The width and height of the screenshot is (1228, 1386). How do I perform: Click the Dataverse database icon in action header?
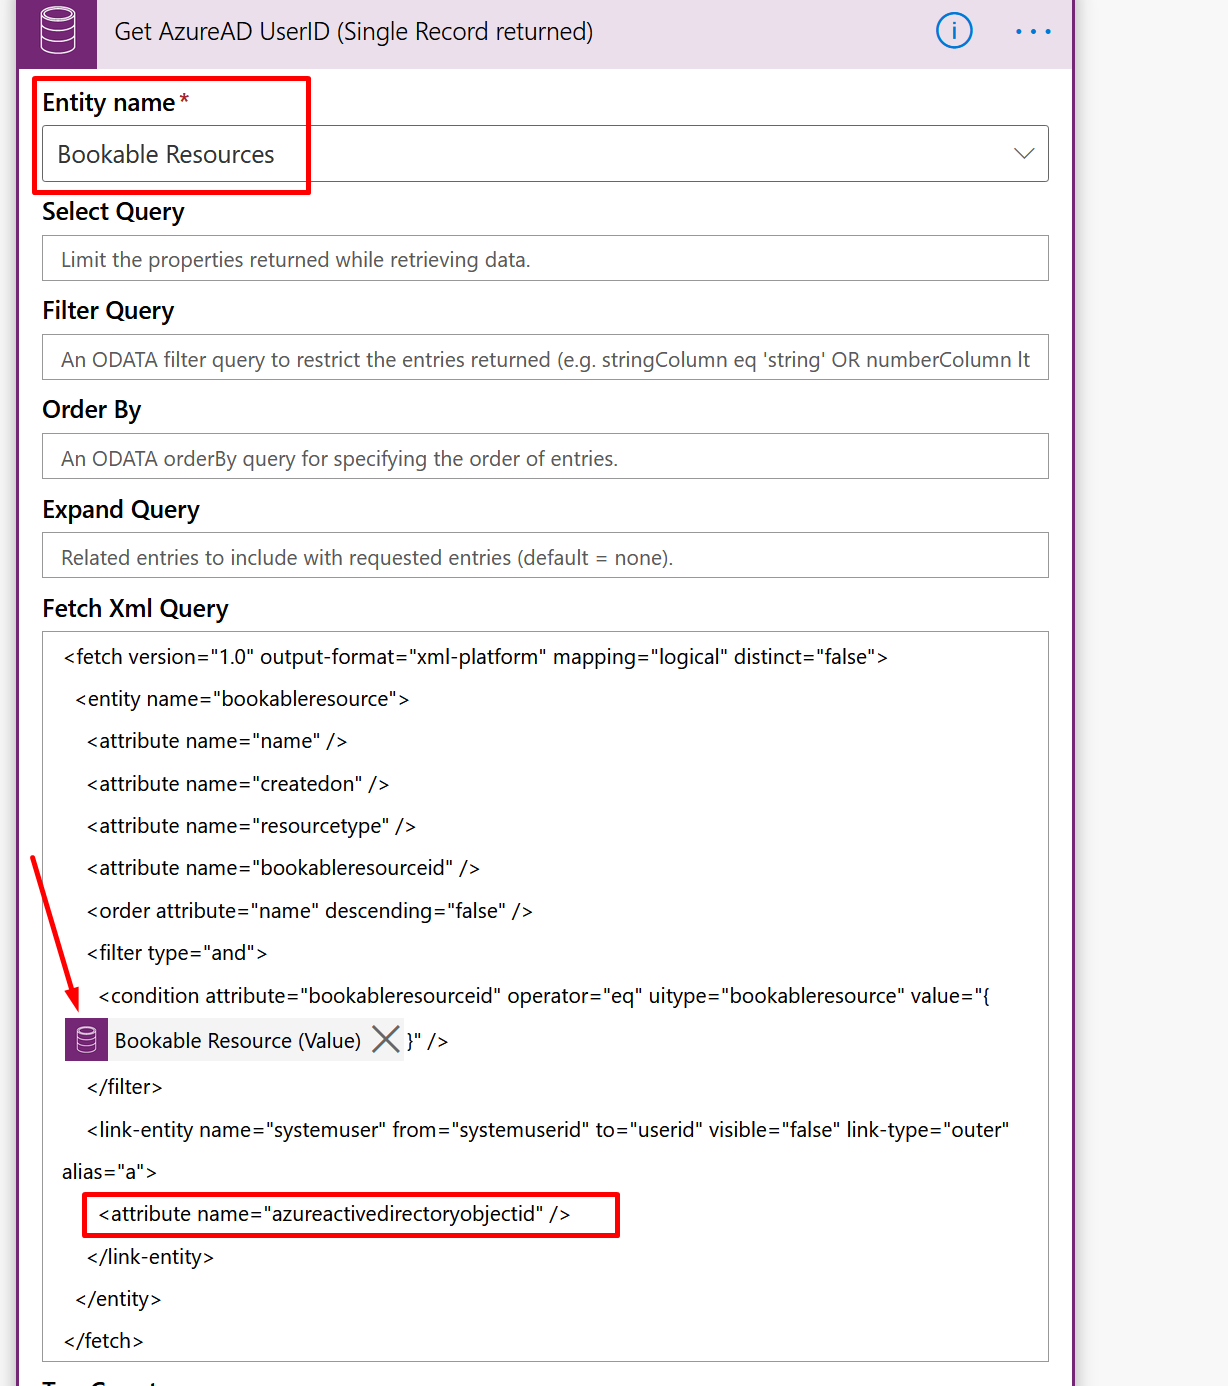[57, 31]
